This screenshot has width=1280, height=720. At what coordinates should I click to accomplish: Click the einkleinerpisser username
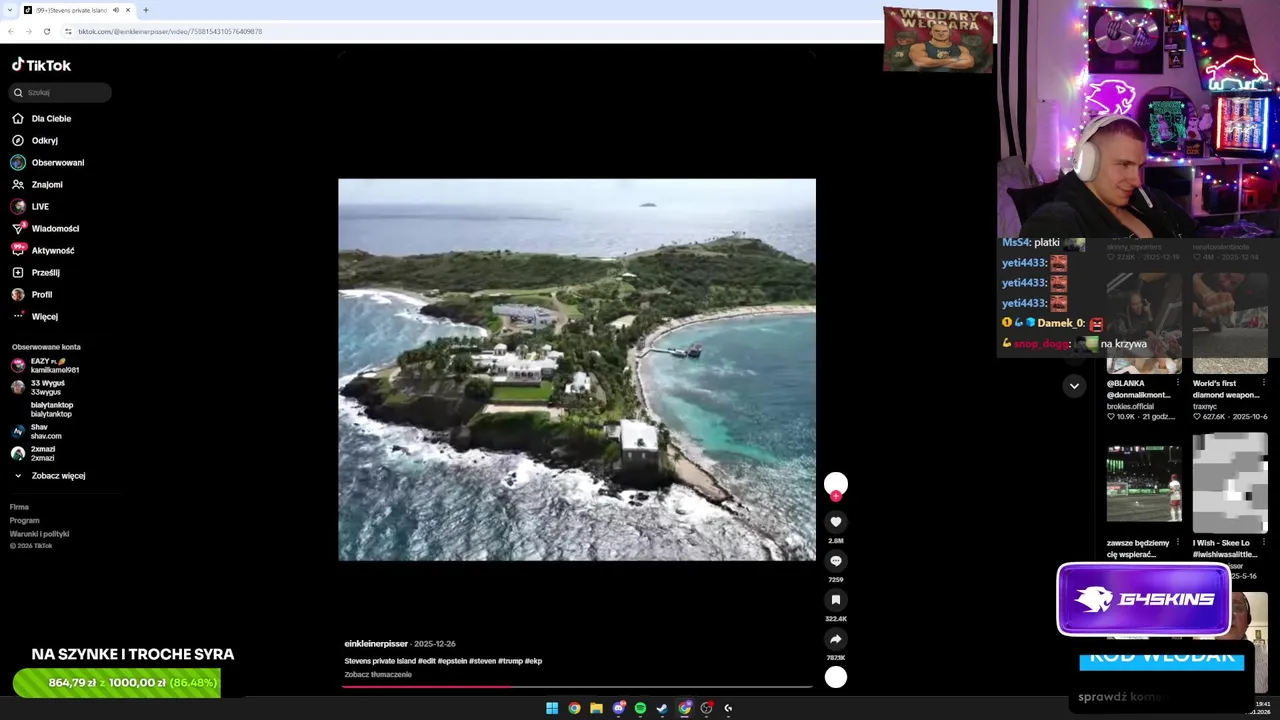coord(376,644)
